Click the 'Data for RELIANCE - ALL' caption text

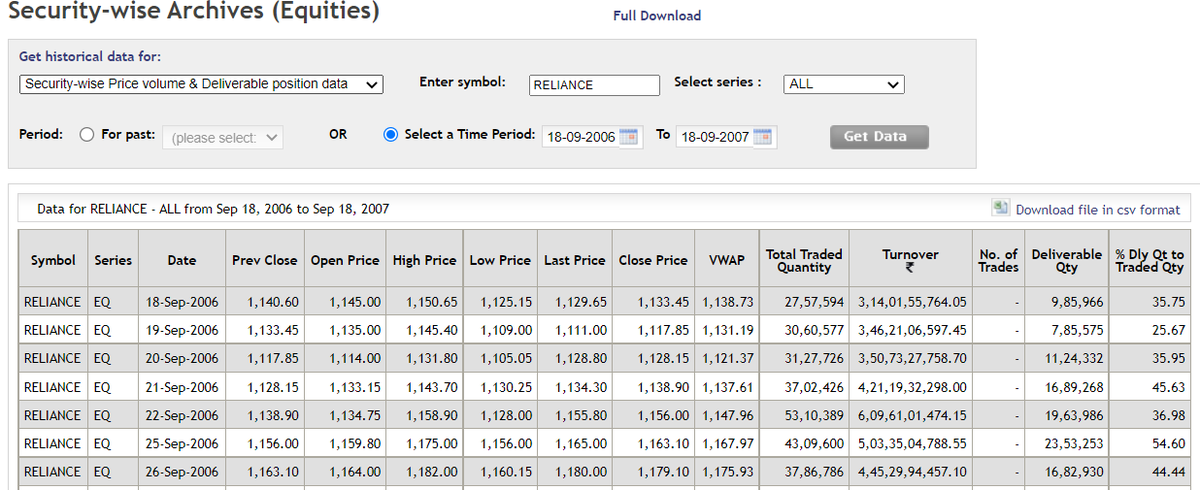point(213,210)
